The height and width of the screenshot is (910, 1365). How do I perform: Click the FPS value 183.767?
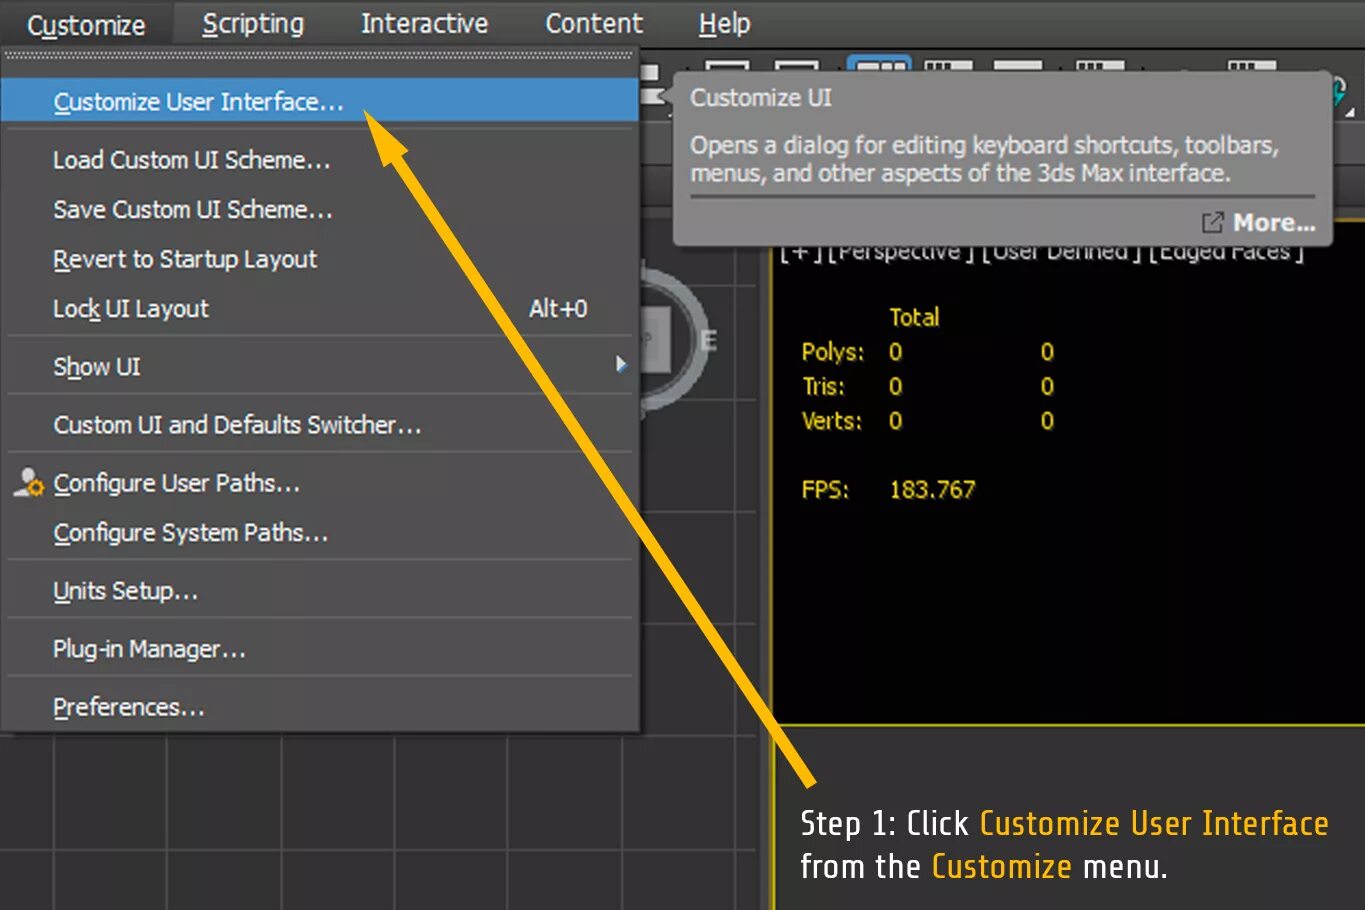932,489
